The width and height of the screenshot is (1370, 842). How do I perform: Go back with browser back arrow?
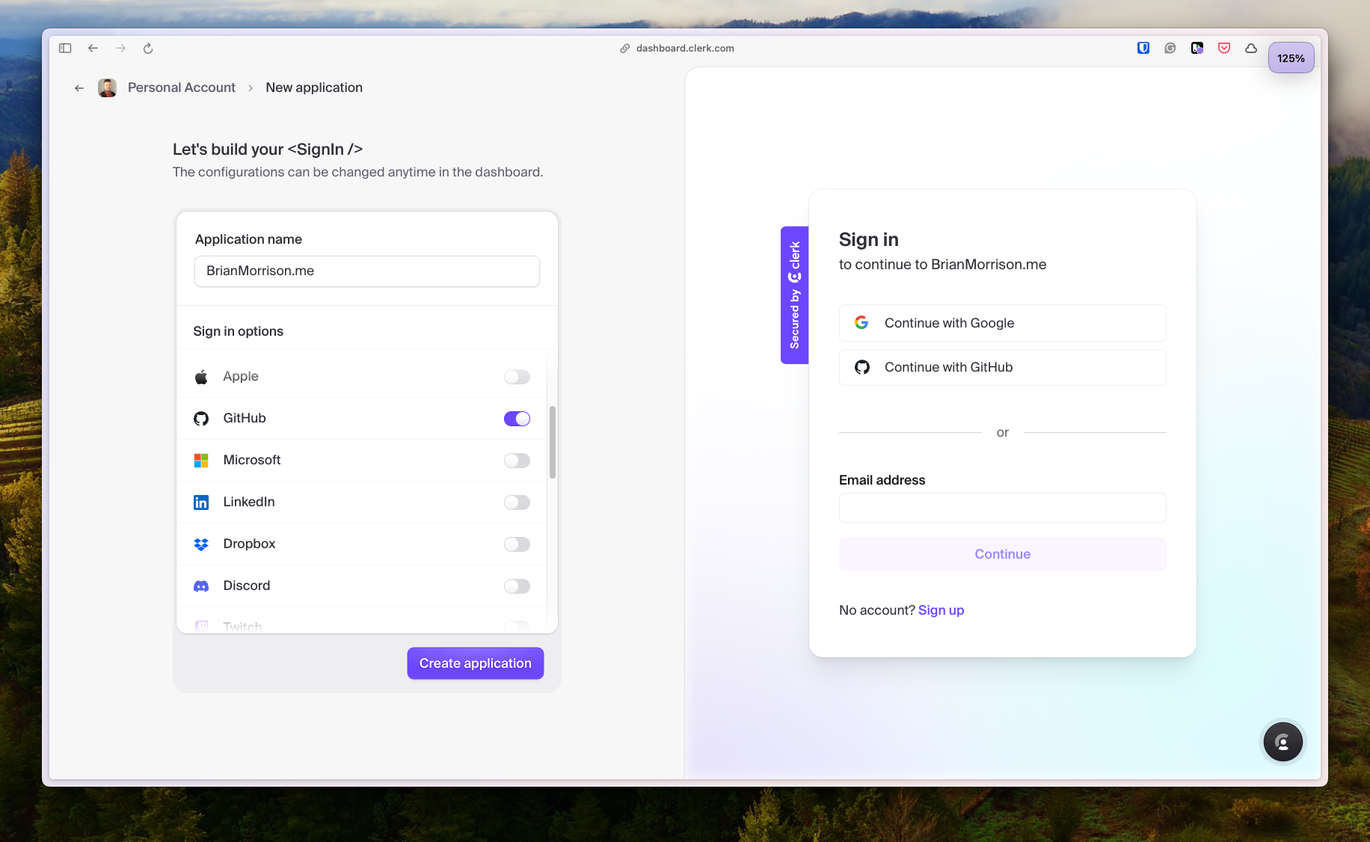click(93, 48)
